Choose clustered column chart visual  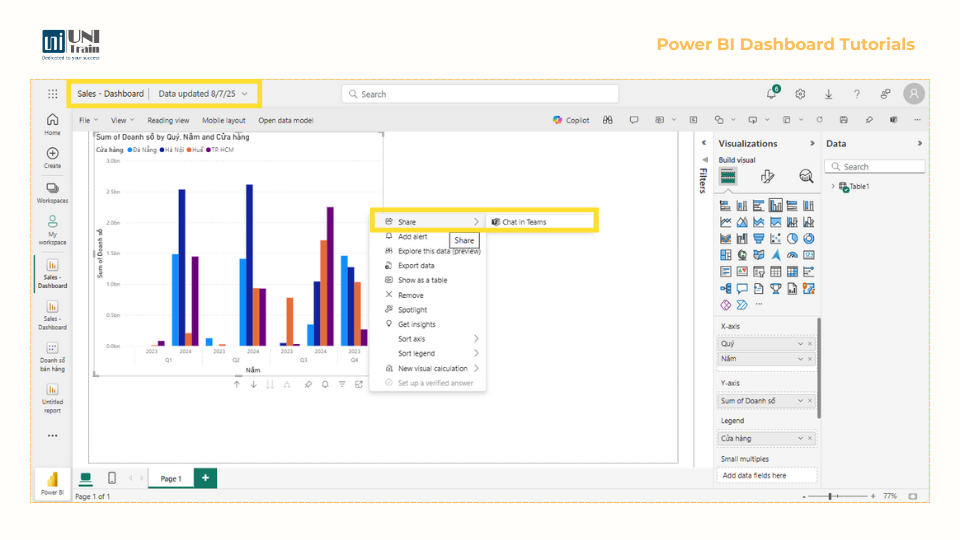[776, 206]
